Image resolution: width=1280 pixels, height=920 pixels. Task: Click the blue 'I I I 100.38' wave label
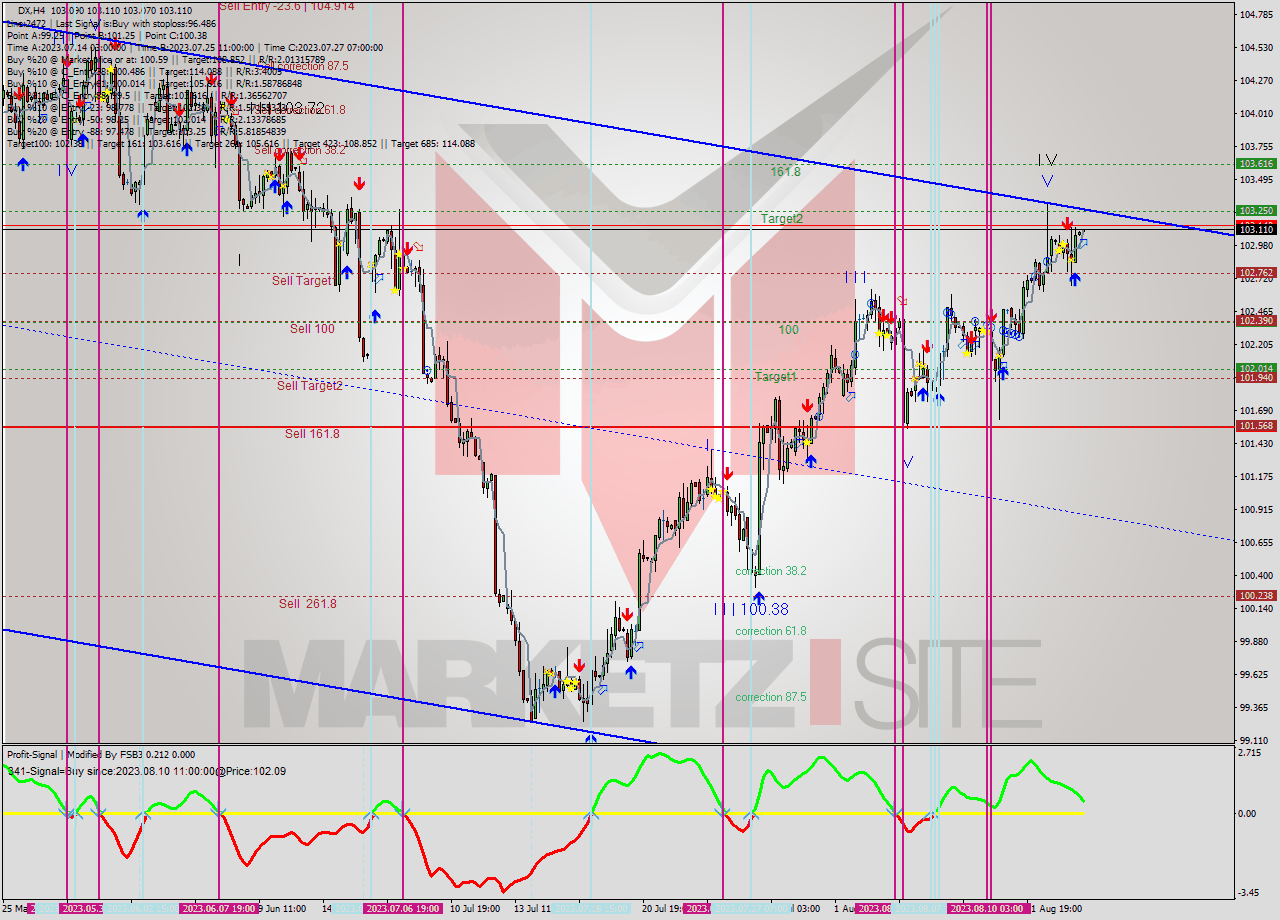(x=751, y=609)
